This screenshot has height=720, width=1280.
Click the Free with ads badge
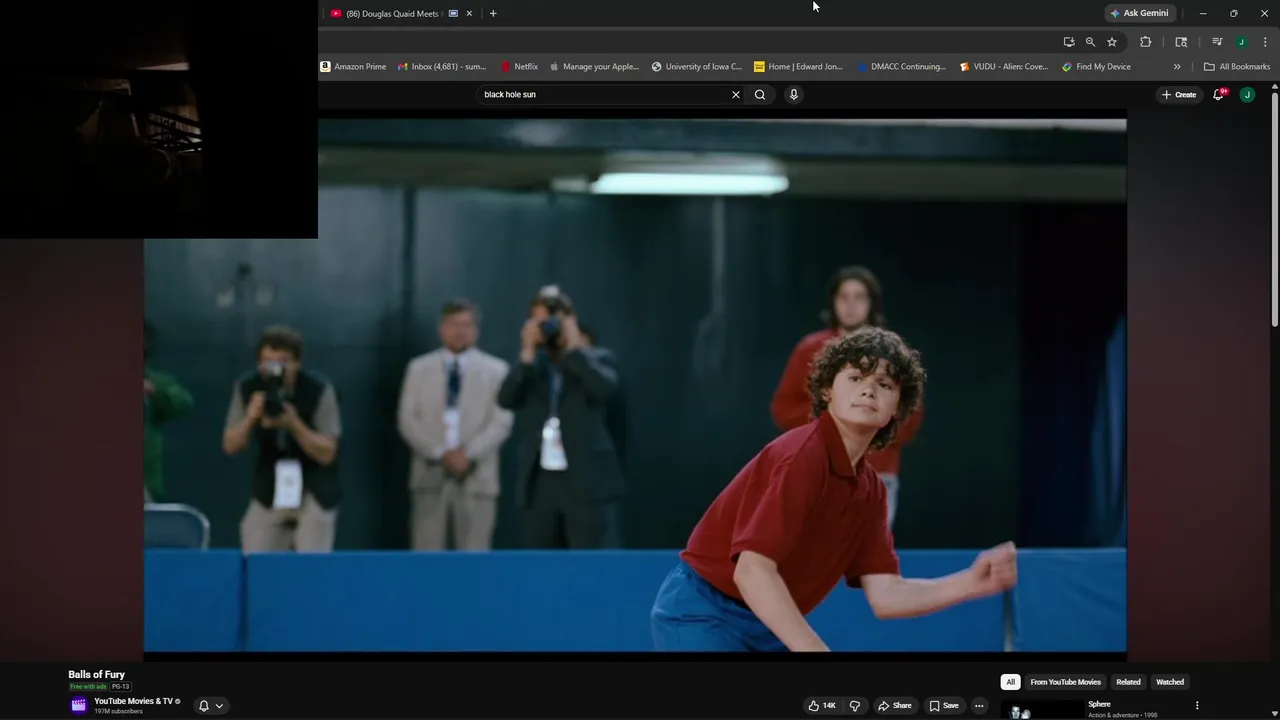point(88,687)
